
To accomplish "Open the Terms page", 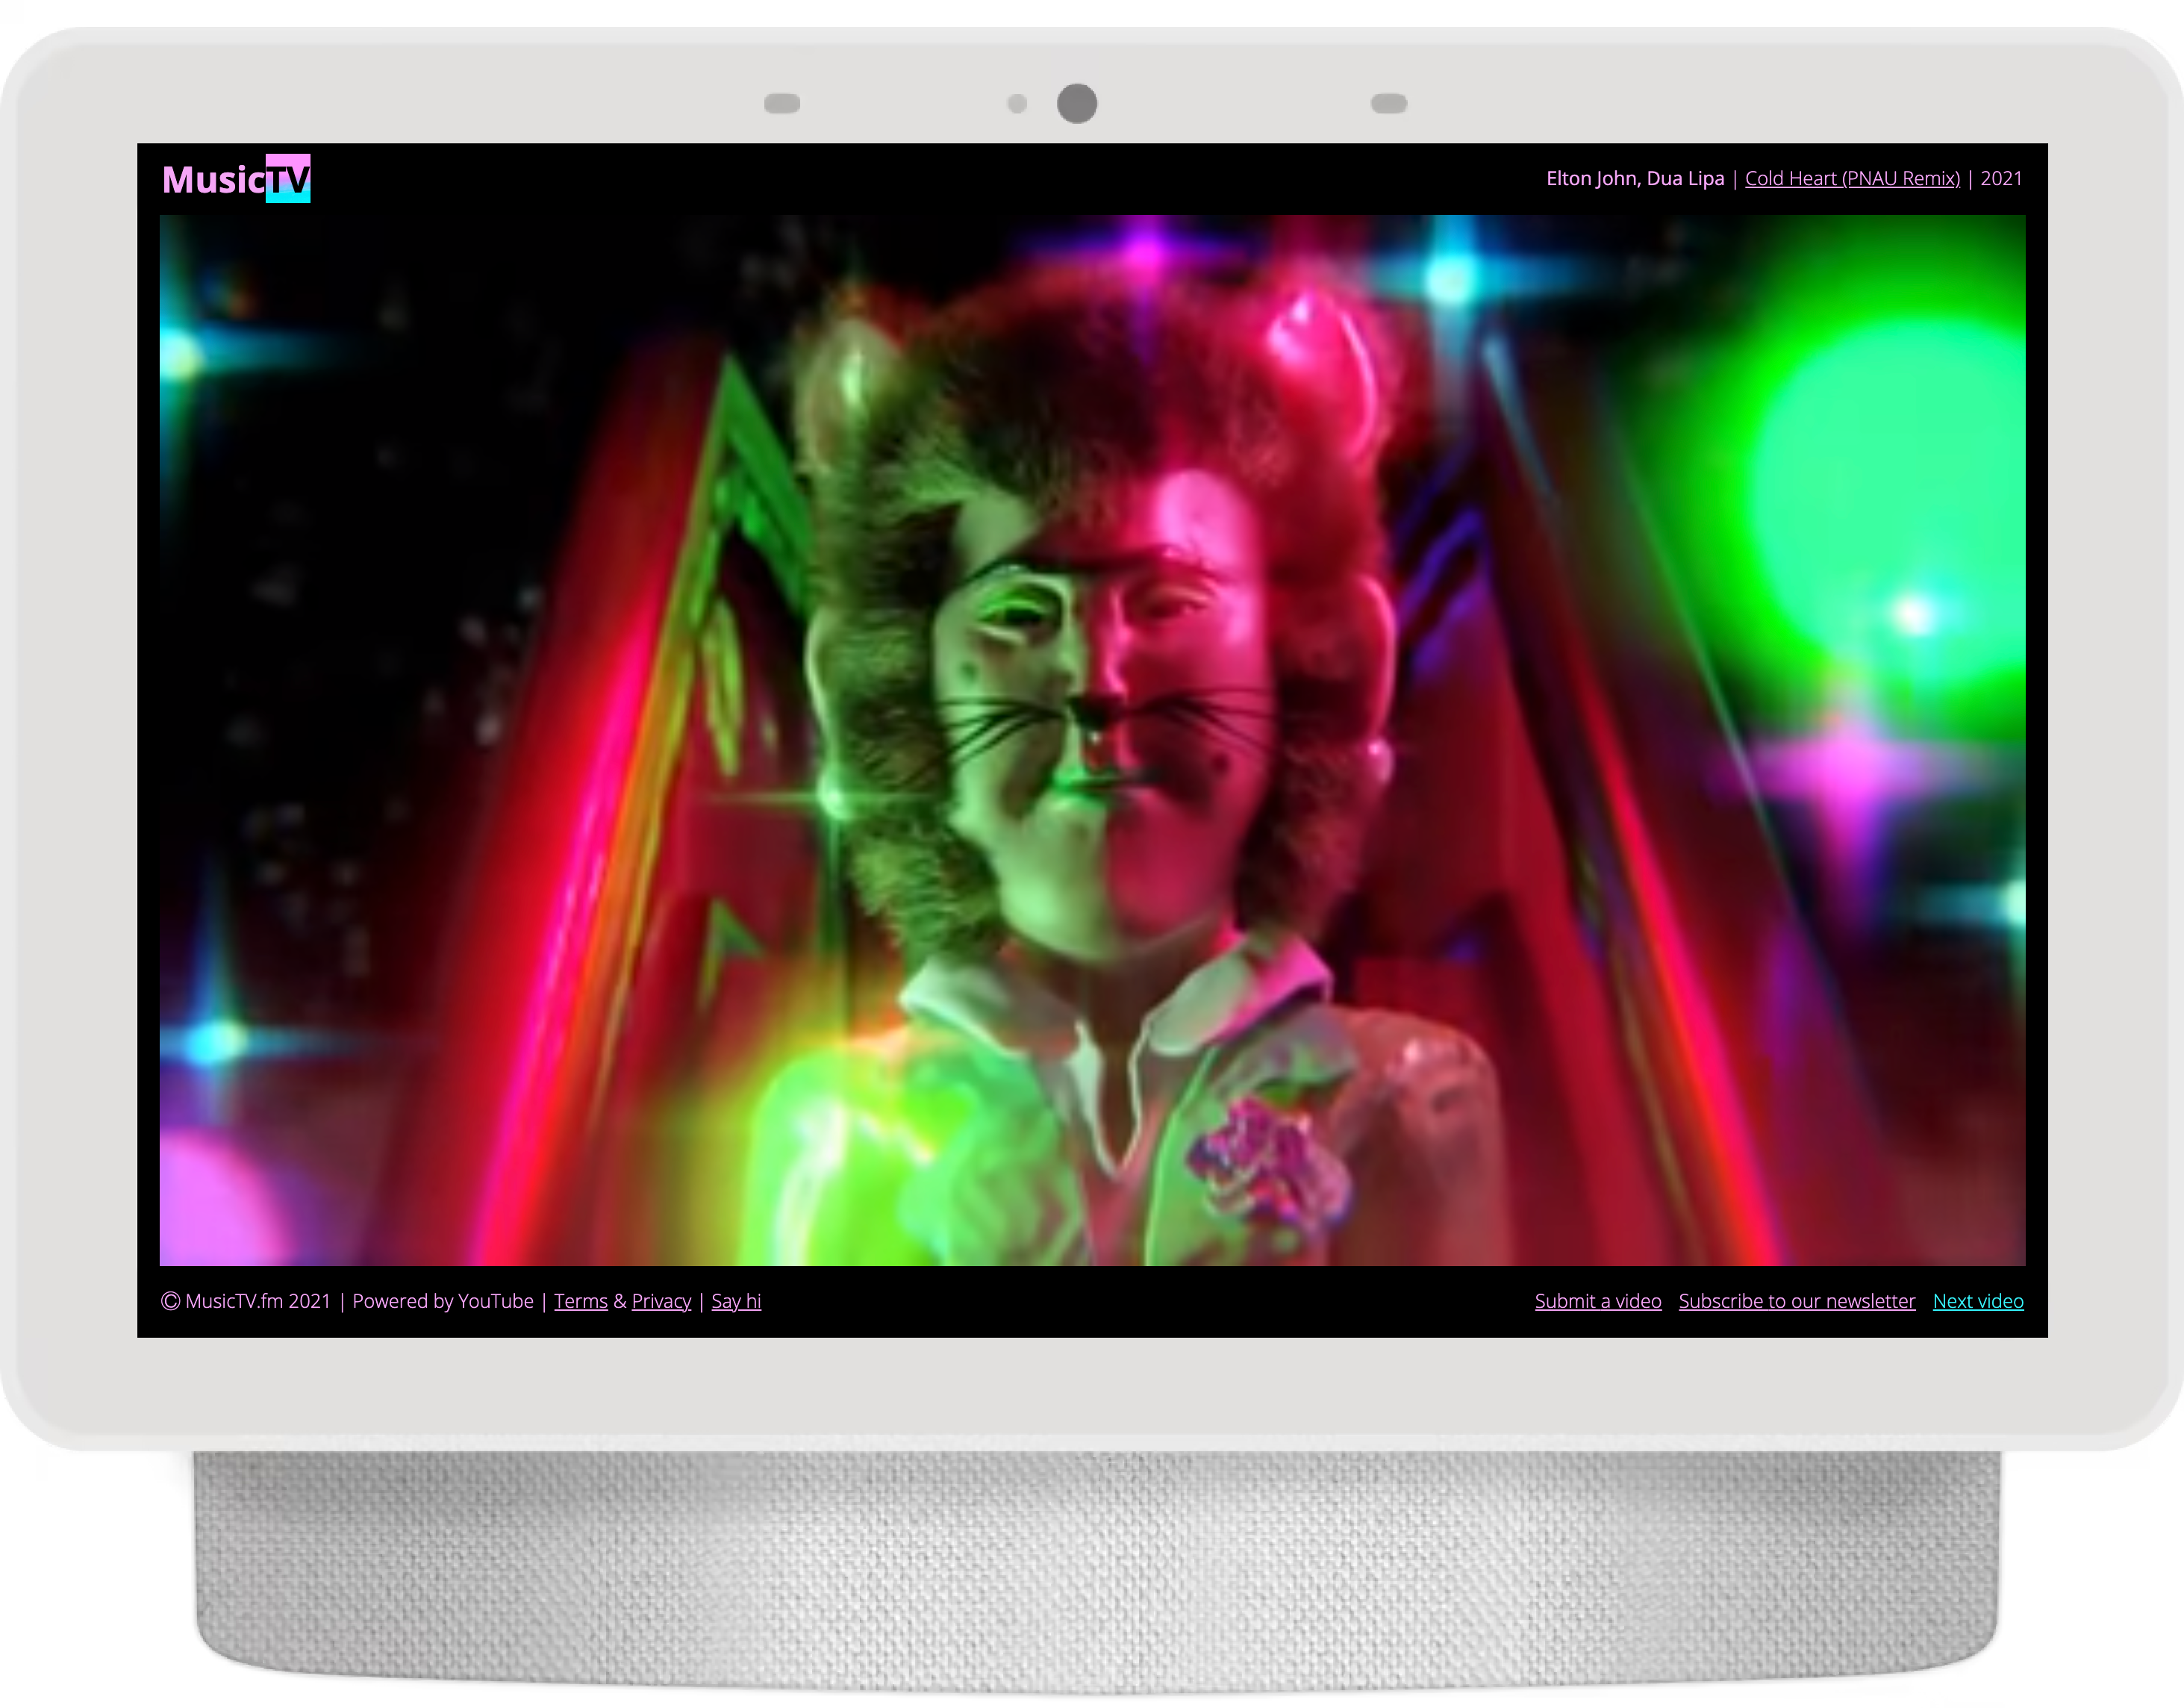I will pyautogui.click(x=581, y=1301).
